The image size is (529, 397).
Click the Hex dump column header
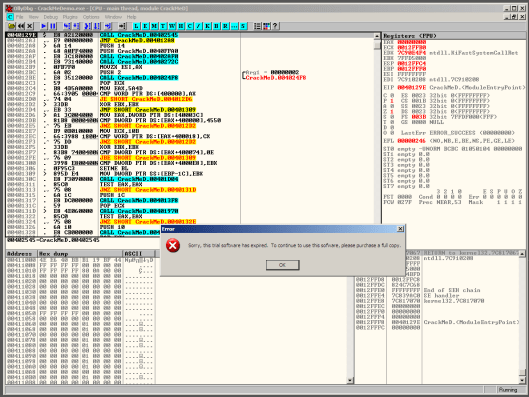[80, 254]
